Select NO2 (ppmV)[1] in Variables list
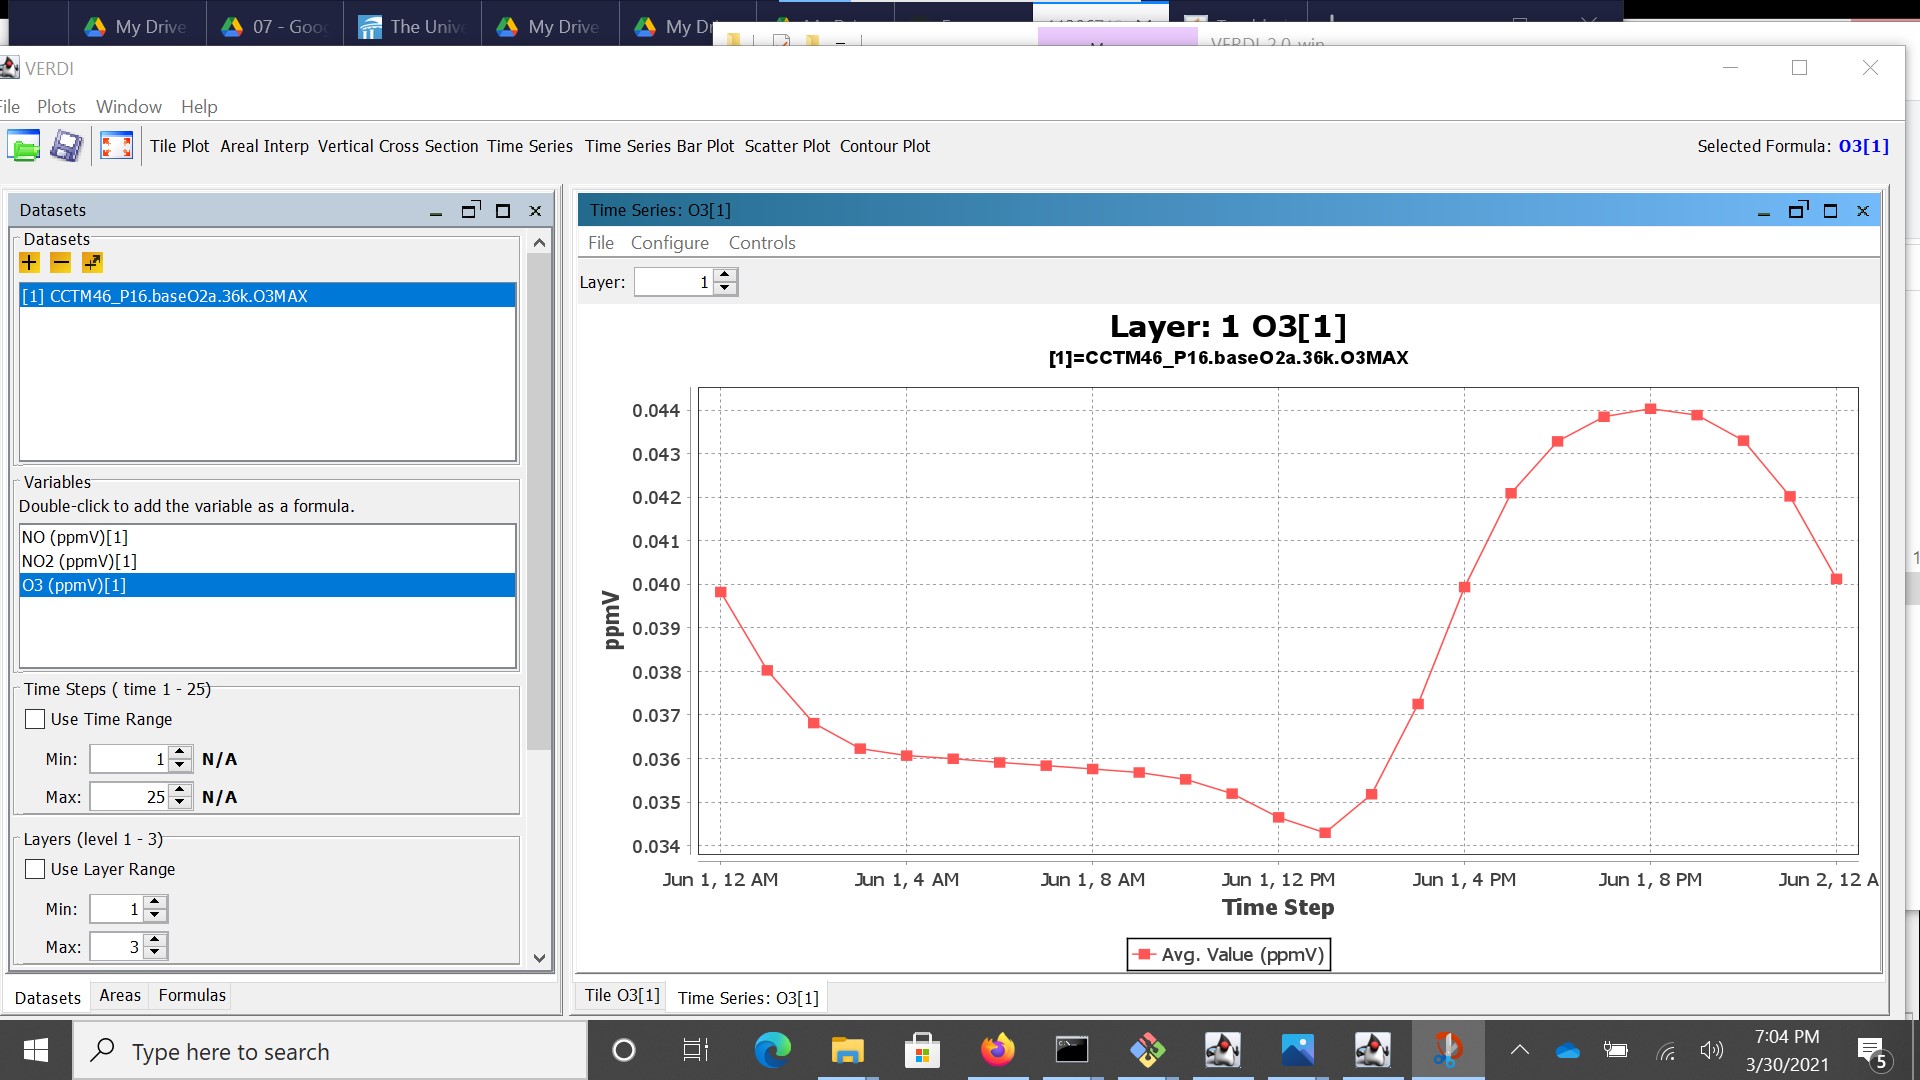 [x=80, y=561]
